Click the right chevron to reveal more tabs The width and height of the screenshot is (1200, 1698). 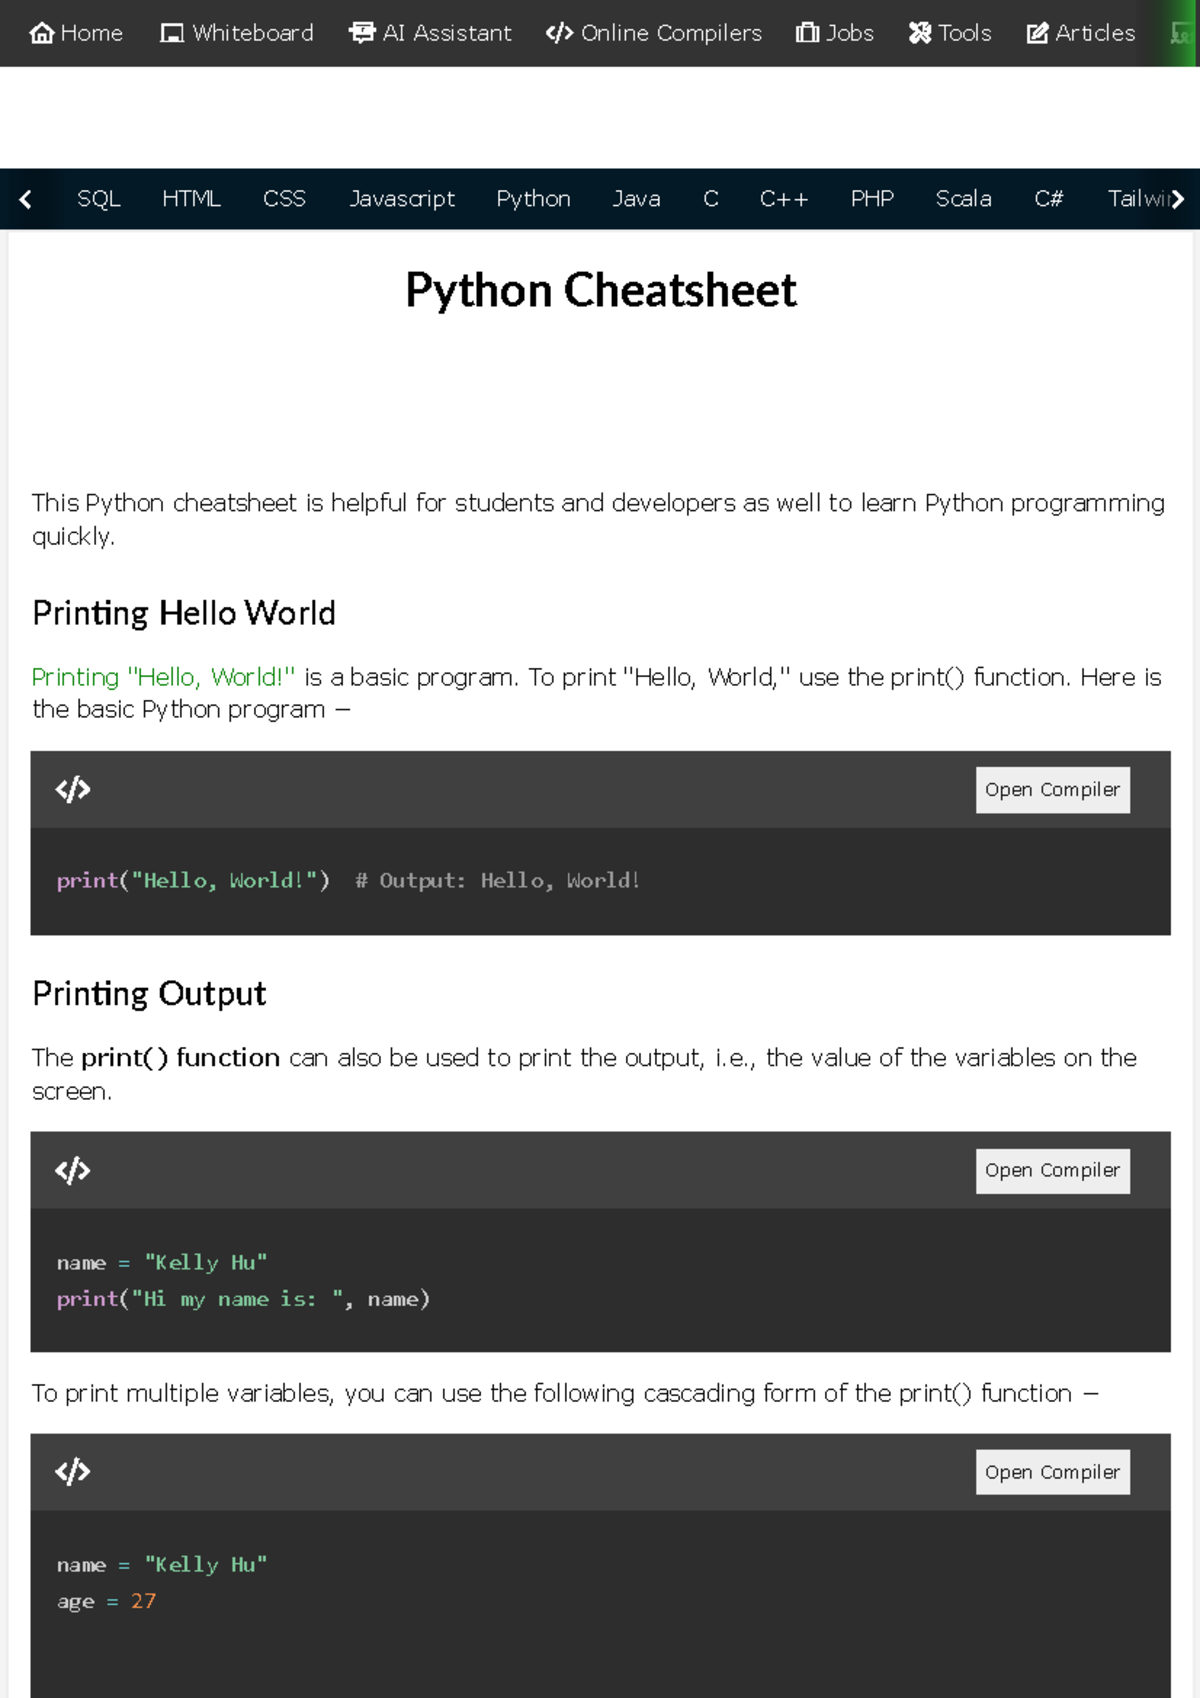coord(1177,199)
